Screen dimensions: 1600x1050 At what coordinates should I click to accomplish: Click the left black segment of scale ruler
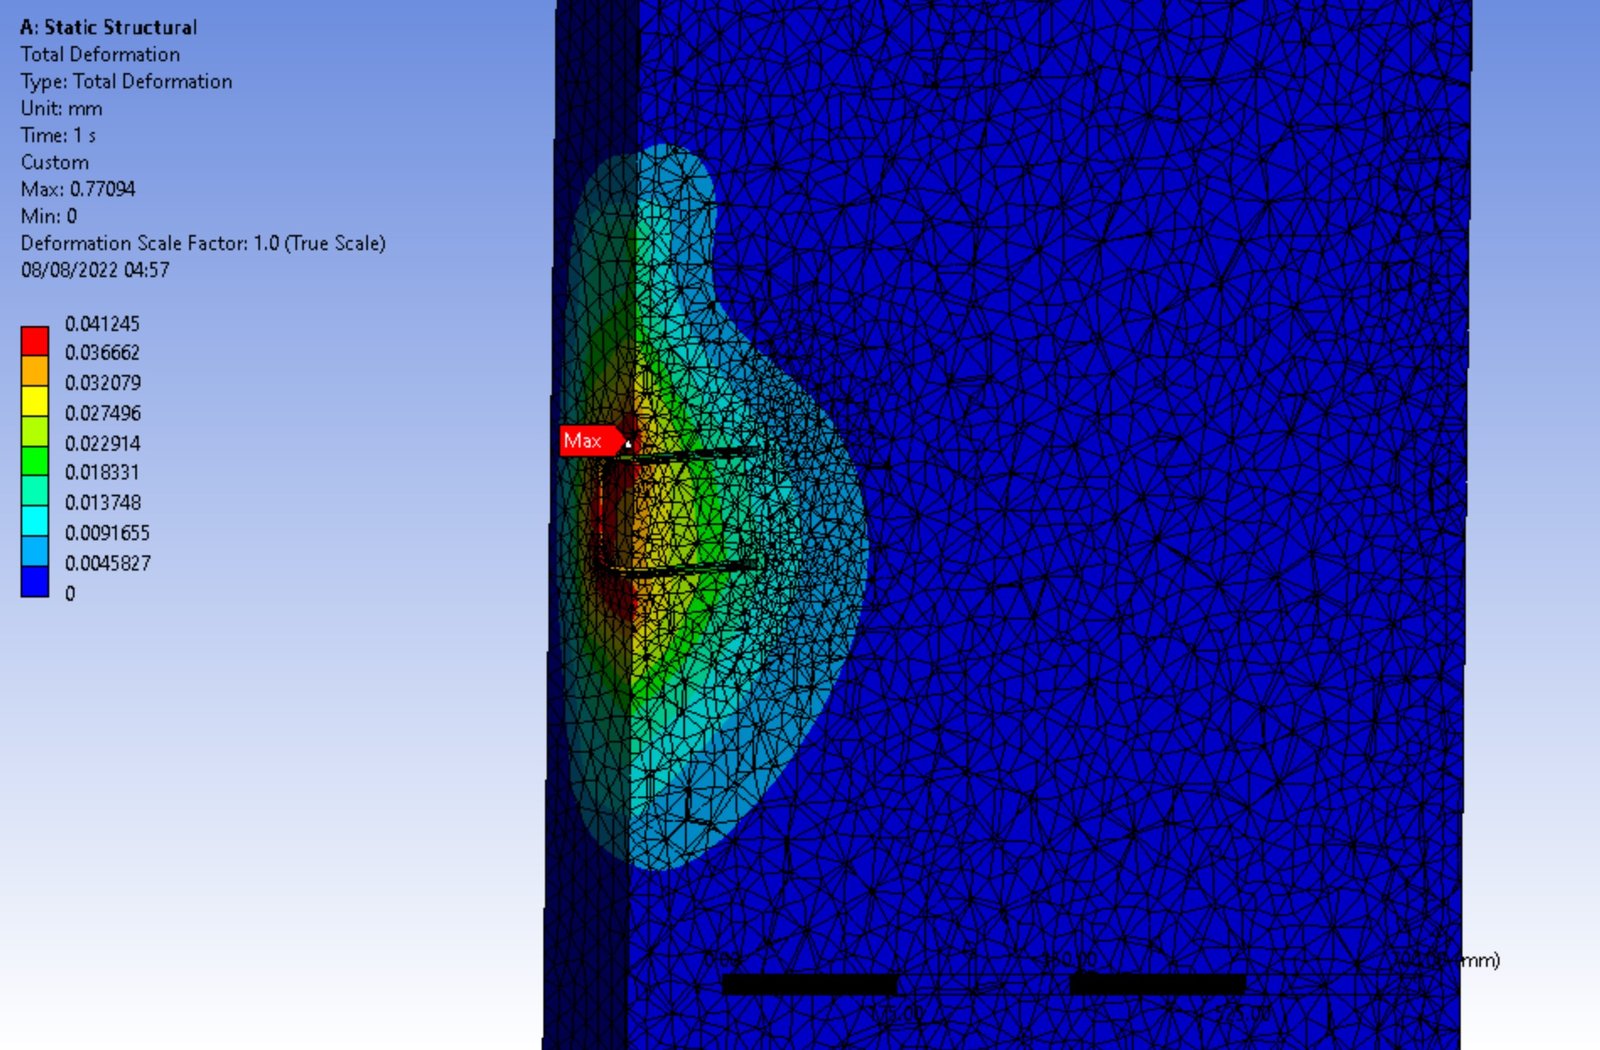[x=809, y=985]
